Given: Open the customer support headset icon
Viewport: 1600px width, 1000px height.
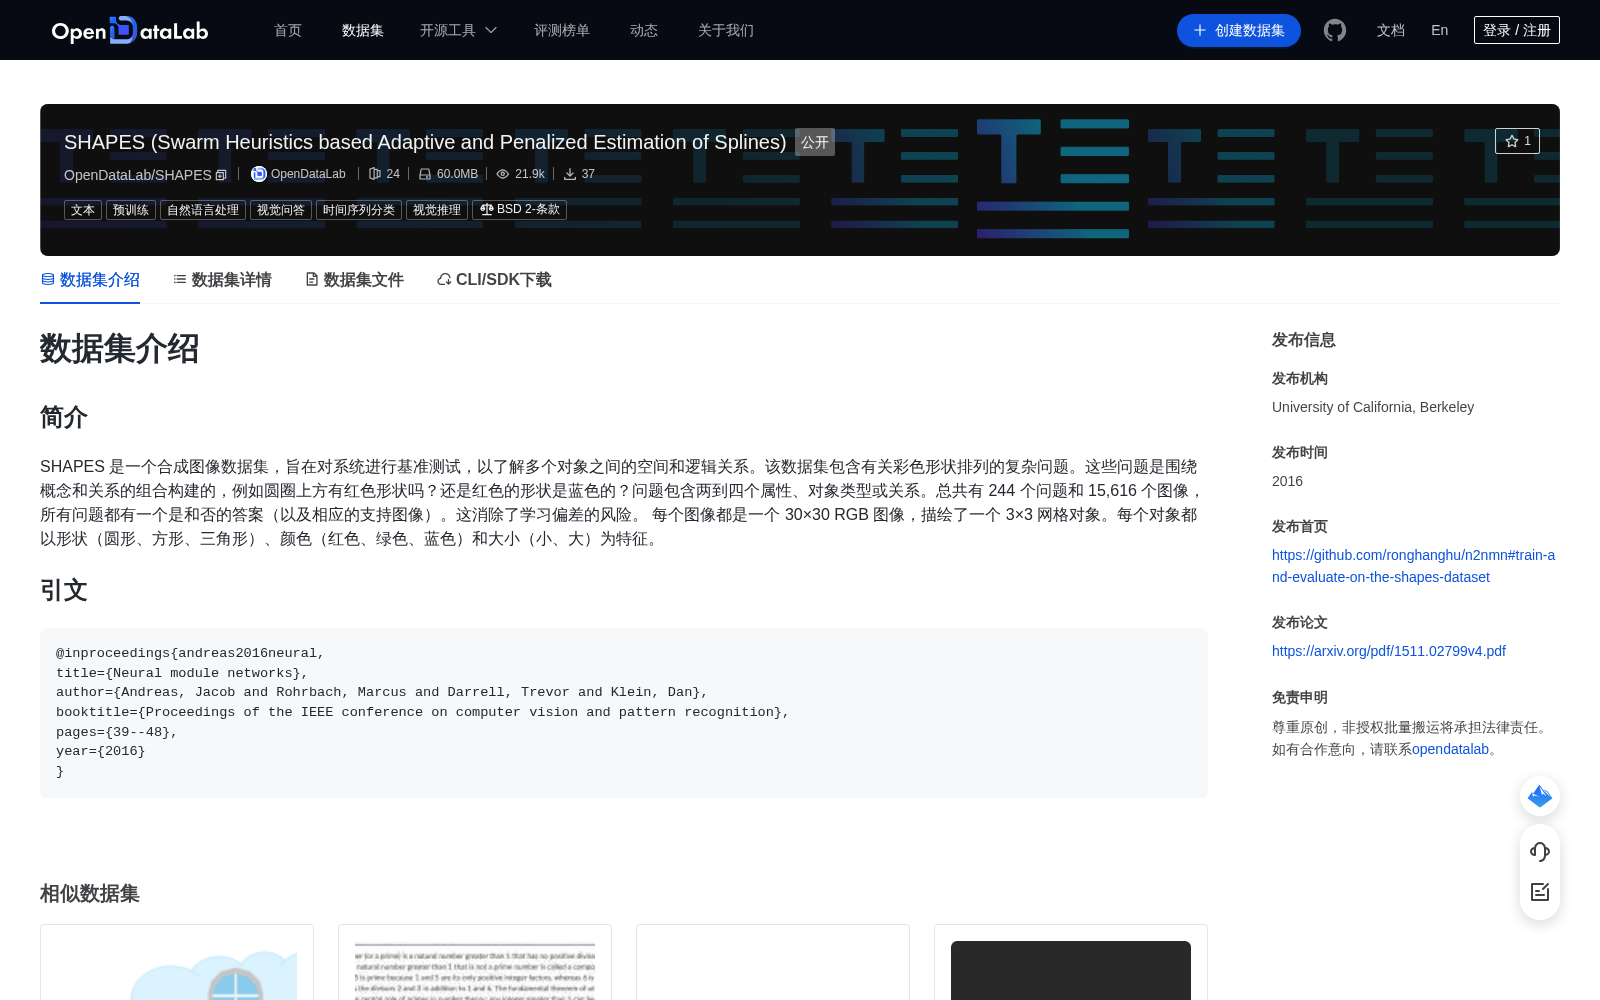Looking at the screenshot, I should pos(1540,851).
